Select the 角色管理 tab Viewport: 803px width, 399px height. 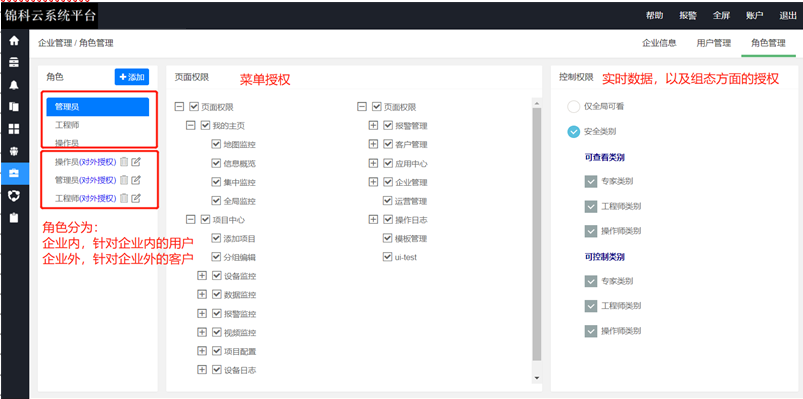[x=768, y=43]
